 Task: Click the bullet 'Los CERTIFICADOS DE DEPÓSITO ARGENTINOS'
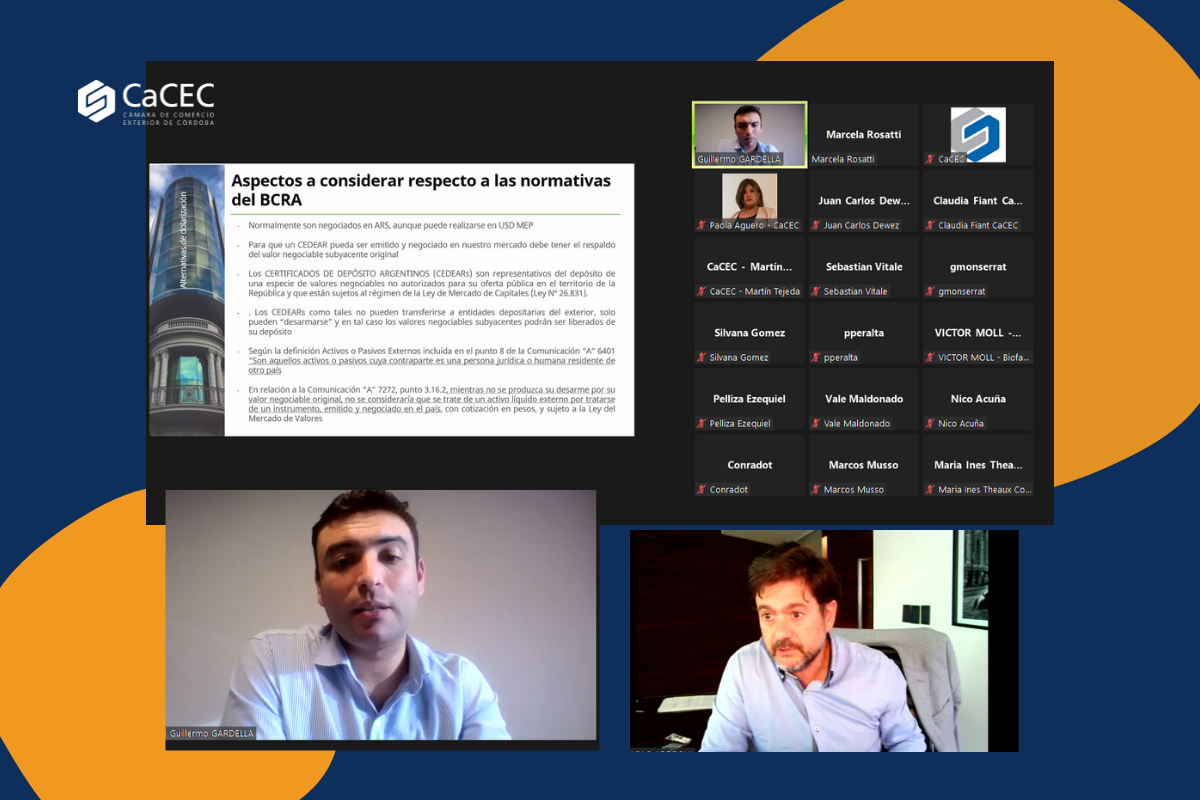432,283
